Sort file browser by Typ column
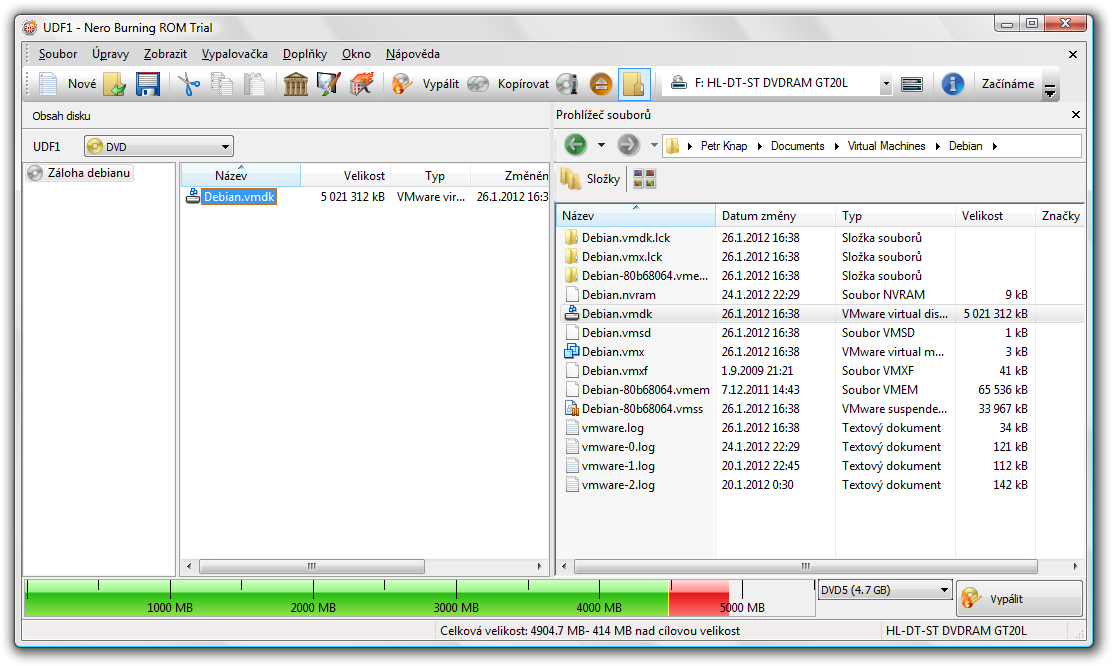Image resolution: width=1112 pixels, height=666 pixels. (895, 216)
